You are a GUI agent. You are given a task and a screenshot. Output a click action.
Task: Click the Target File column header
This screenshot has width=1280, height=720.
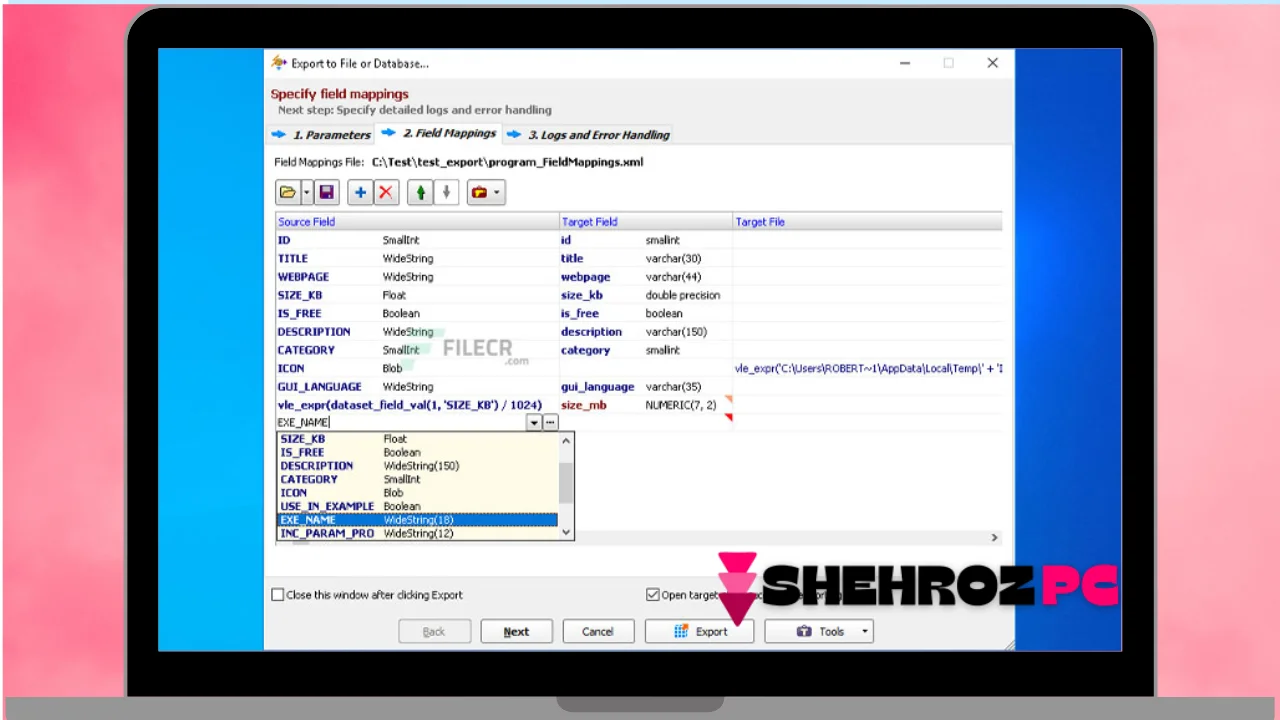pyautogui.click(x=867, y=222)
